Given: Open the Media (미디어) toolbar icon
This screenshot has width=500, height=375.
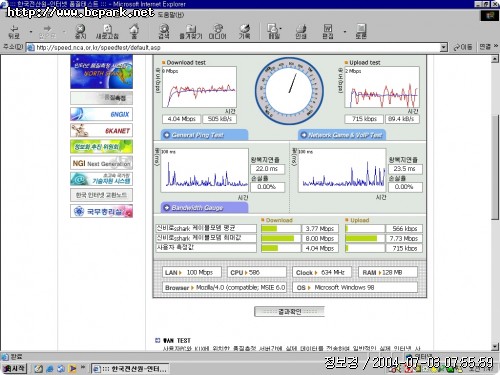Looking at the screenshot, I should pyautogui.click(x=217, y=32).
